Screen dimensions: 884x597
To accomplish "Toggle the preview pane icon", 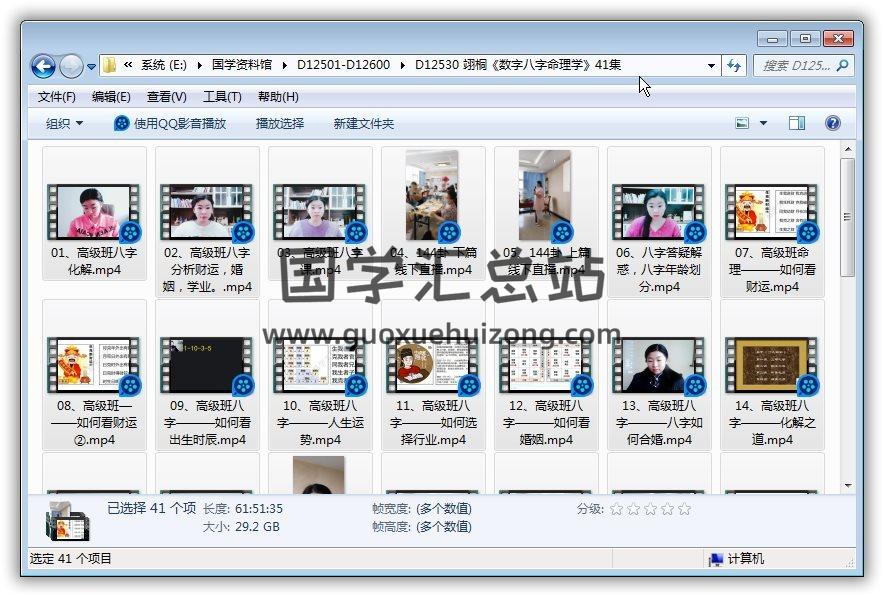I will pos(797,123).
